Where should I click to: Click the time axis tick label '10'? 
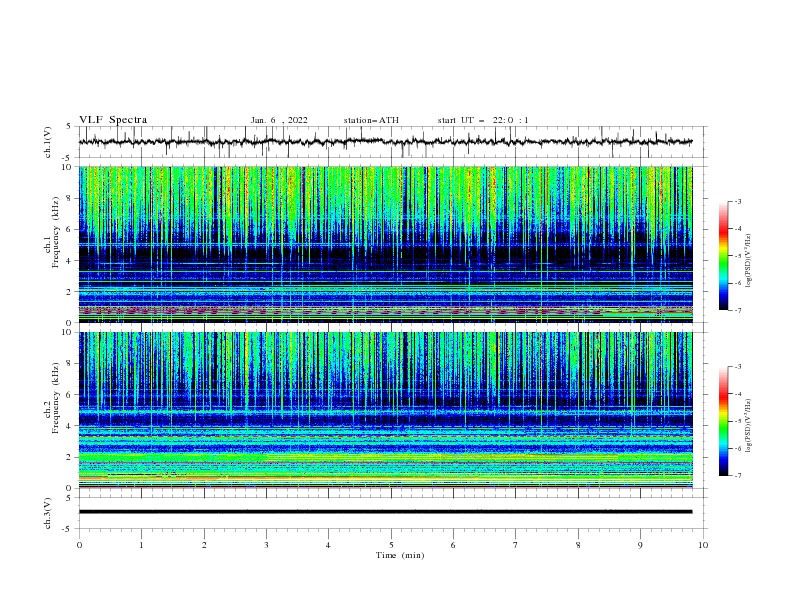(x=703, y=545)
